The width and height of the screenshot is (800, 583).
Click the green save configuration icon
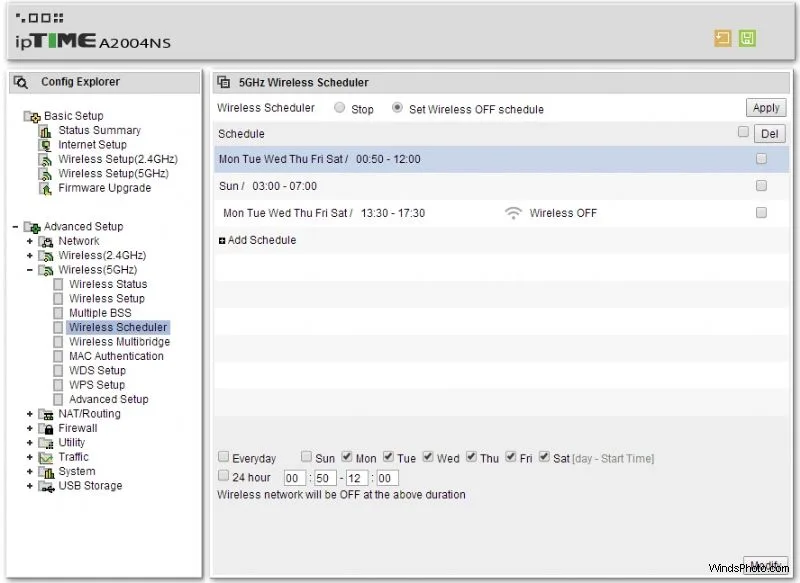click(747, 38)
